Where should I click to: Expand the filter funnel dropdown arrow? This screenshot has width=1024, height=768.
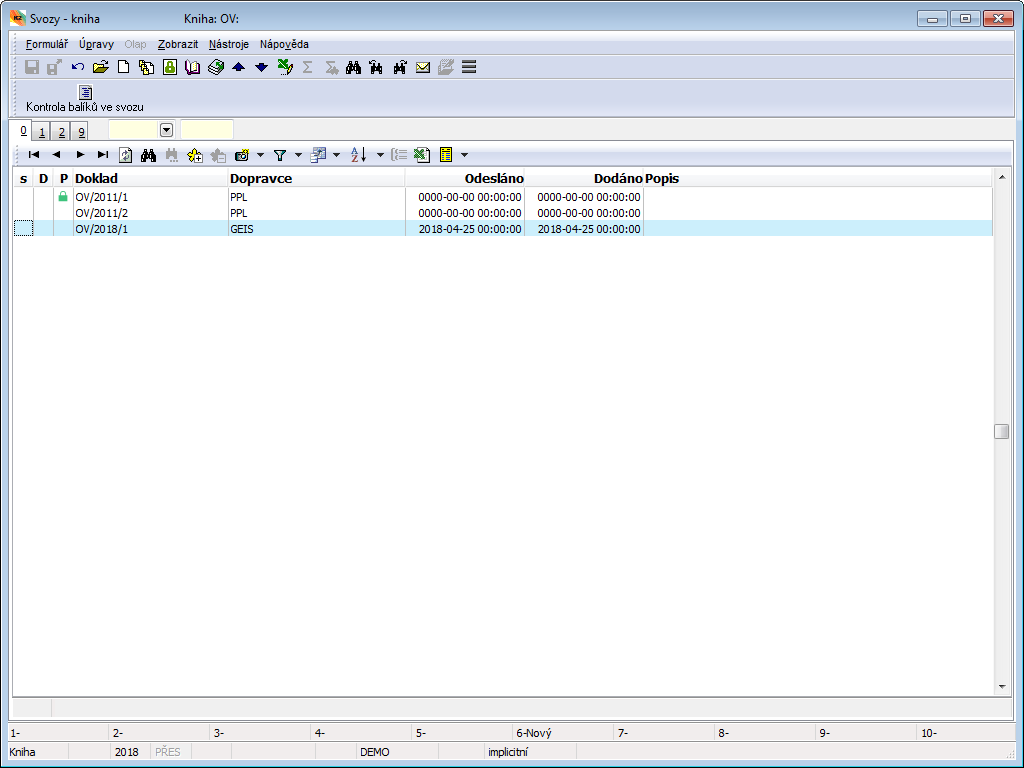click(298, 155)
